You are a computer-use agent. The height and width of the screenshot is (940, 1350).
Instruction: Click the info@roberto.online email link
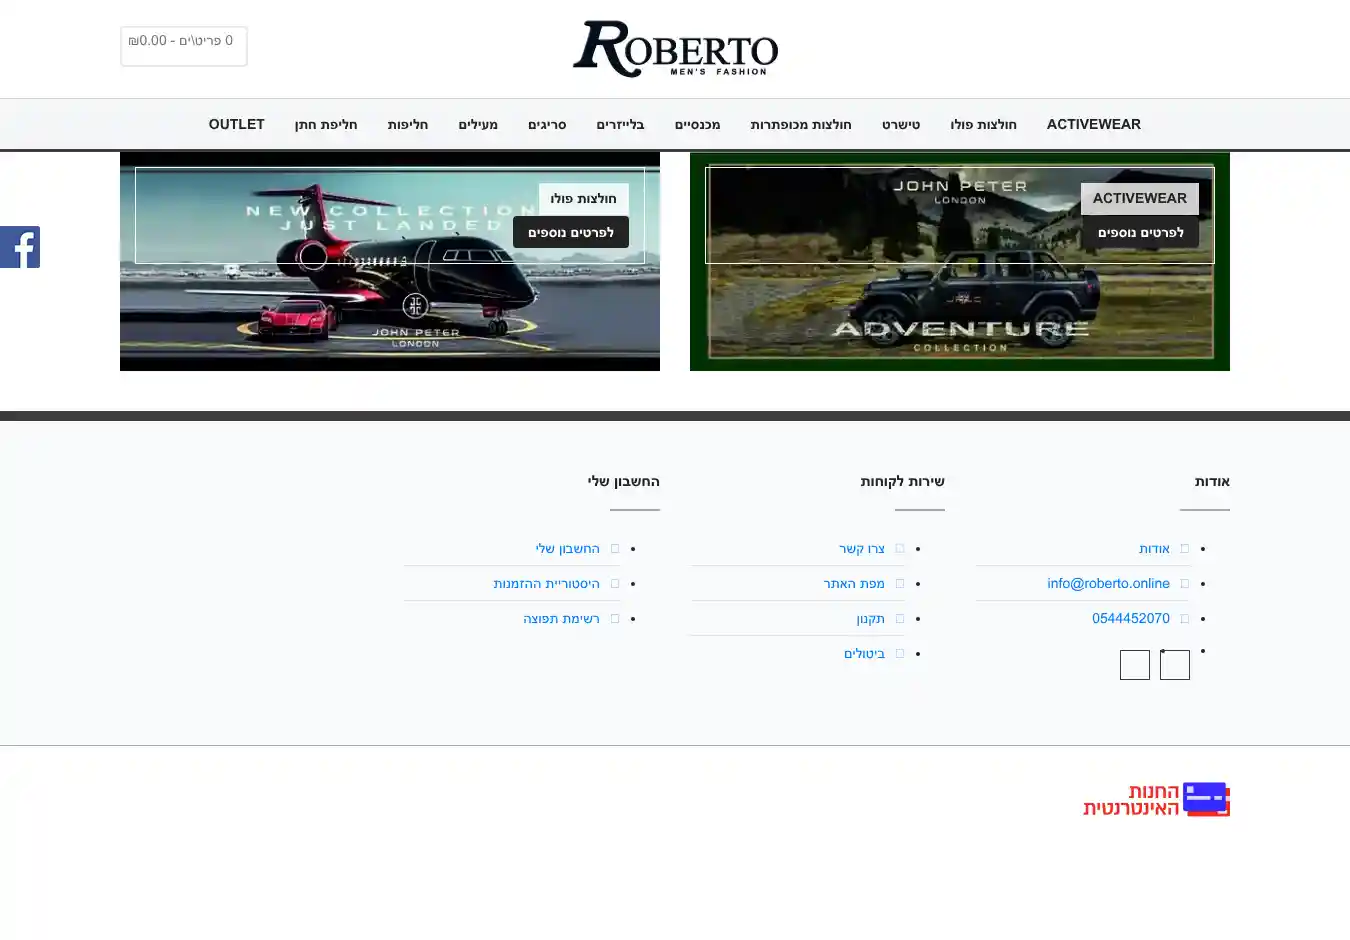(x=1108, y=584)
